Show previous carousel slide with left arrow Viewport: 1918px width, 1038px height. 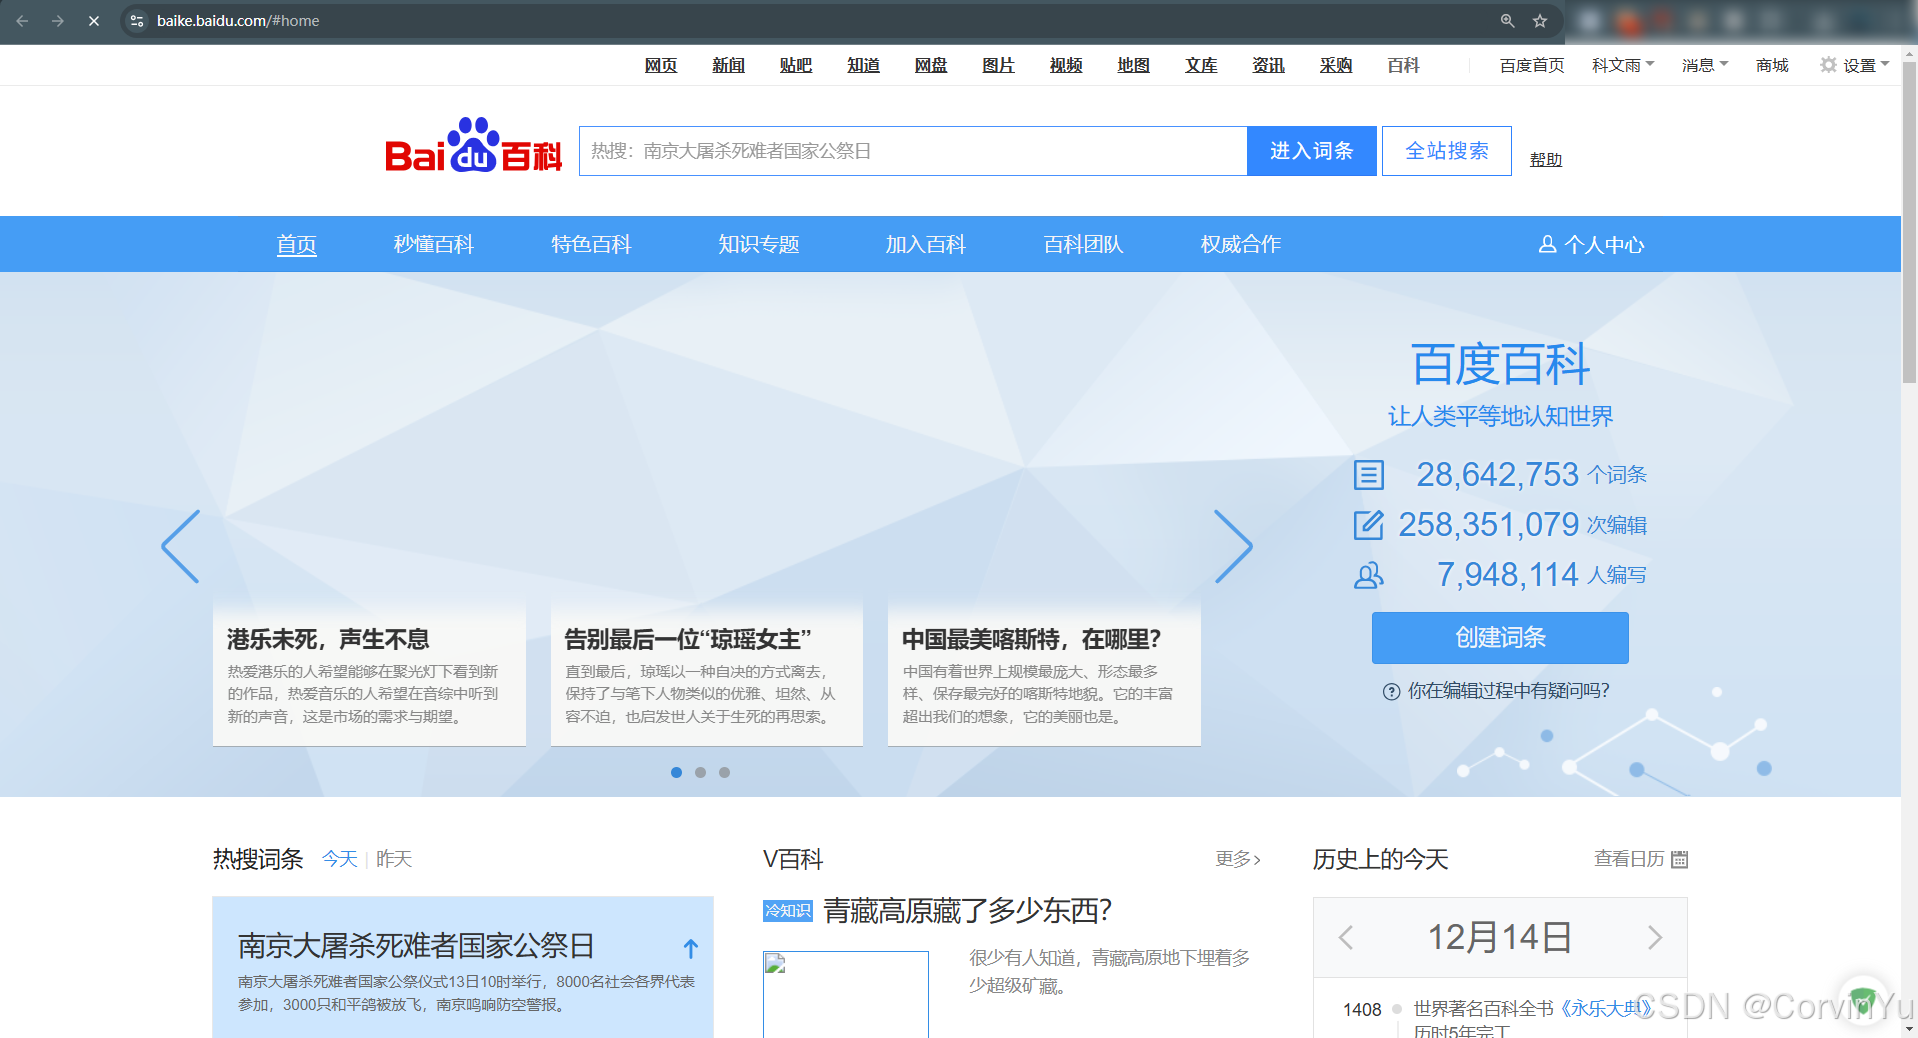[181, 546]
